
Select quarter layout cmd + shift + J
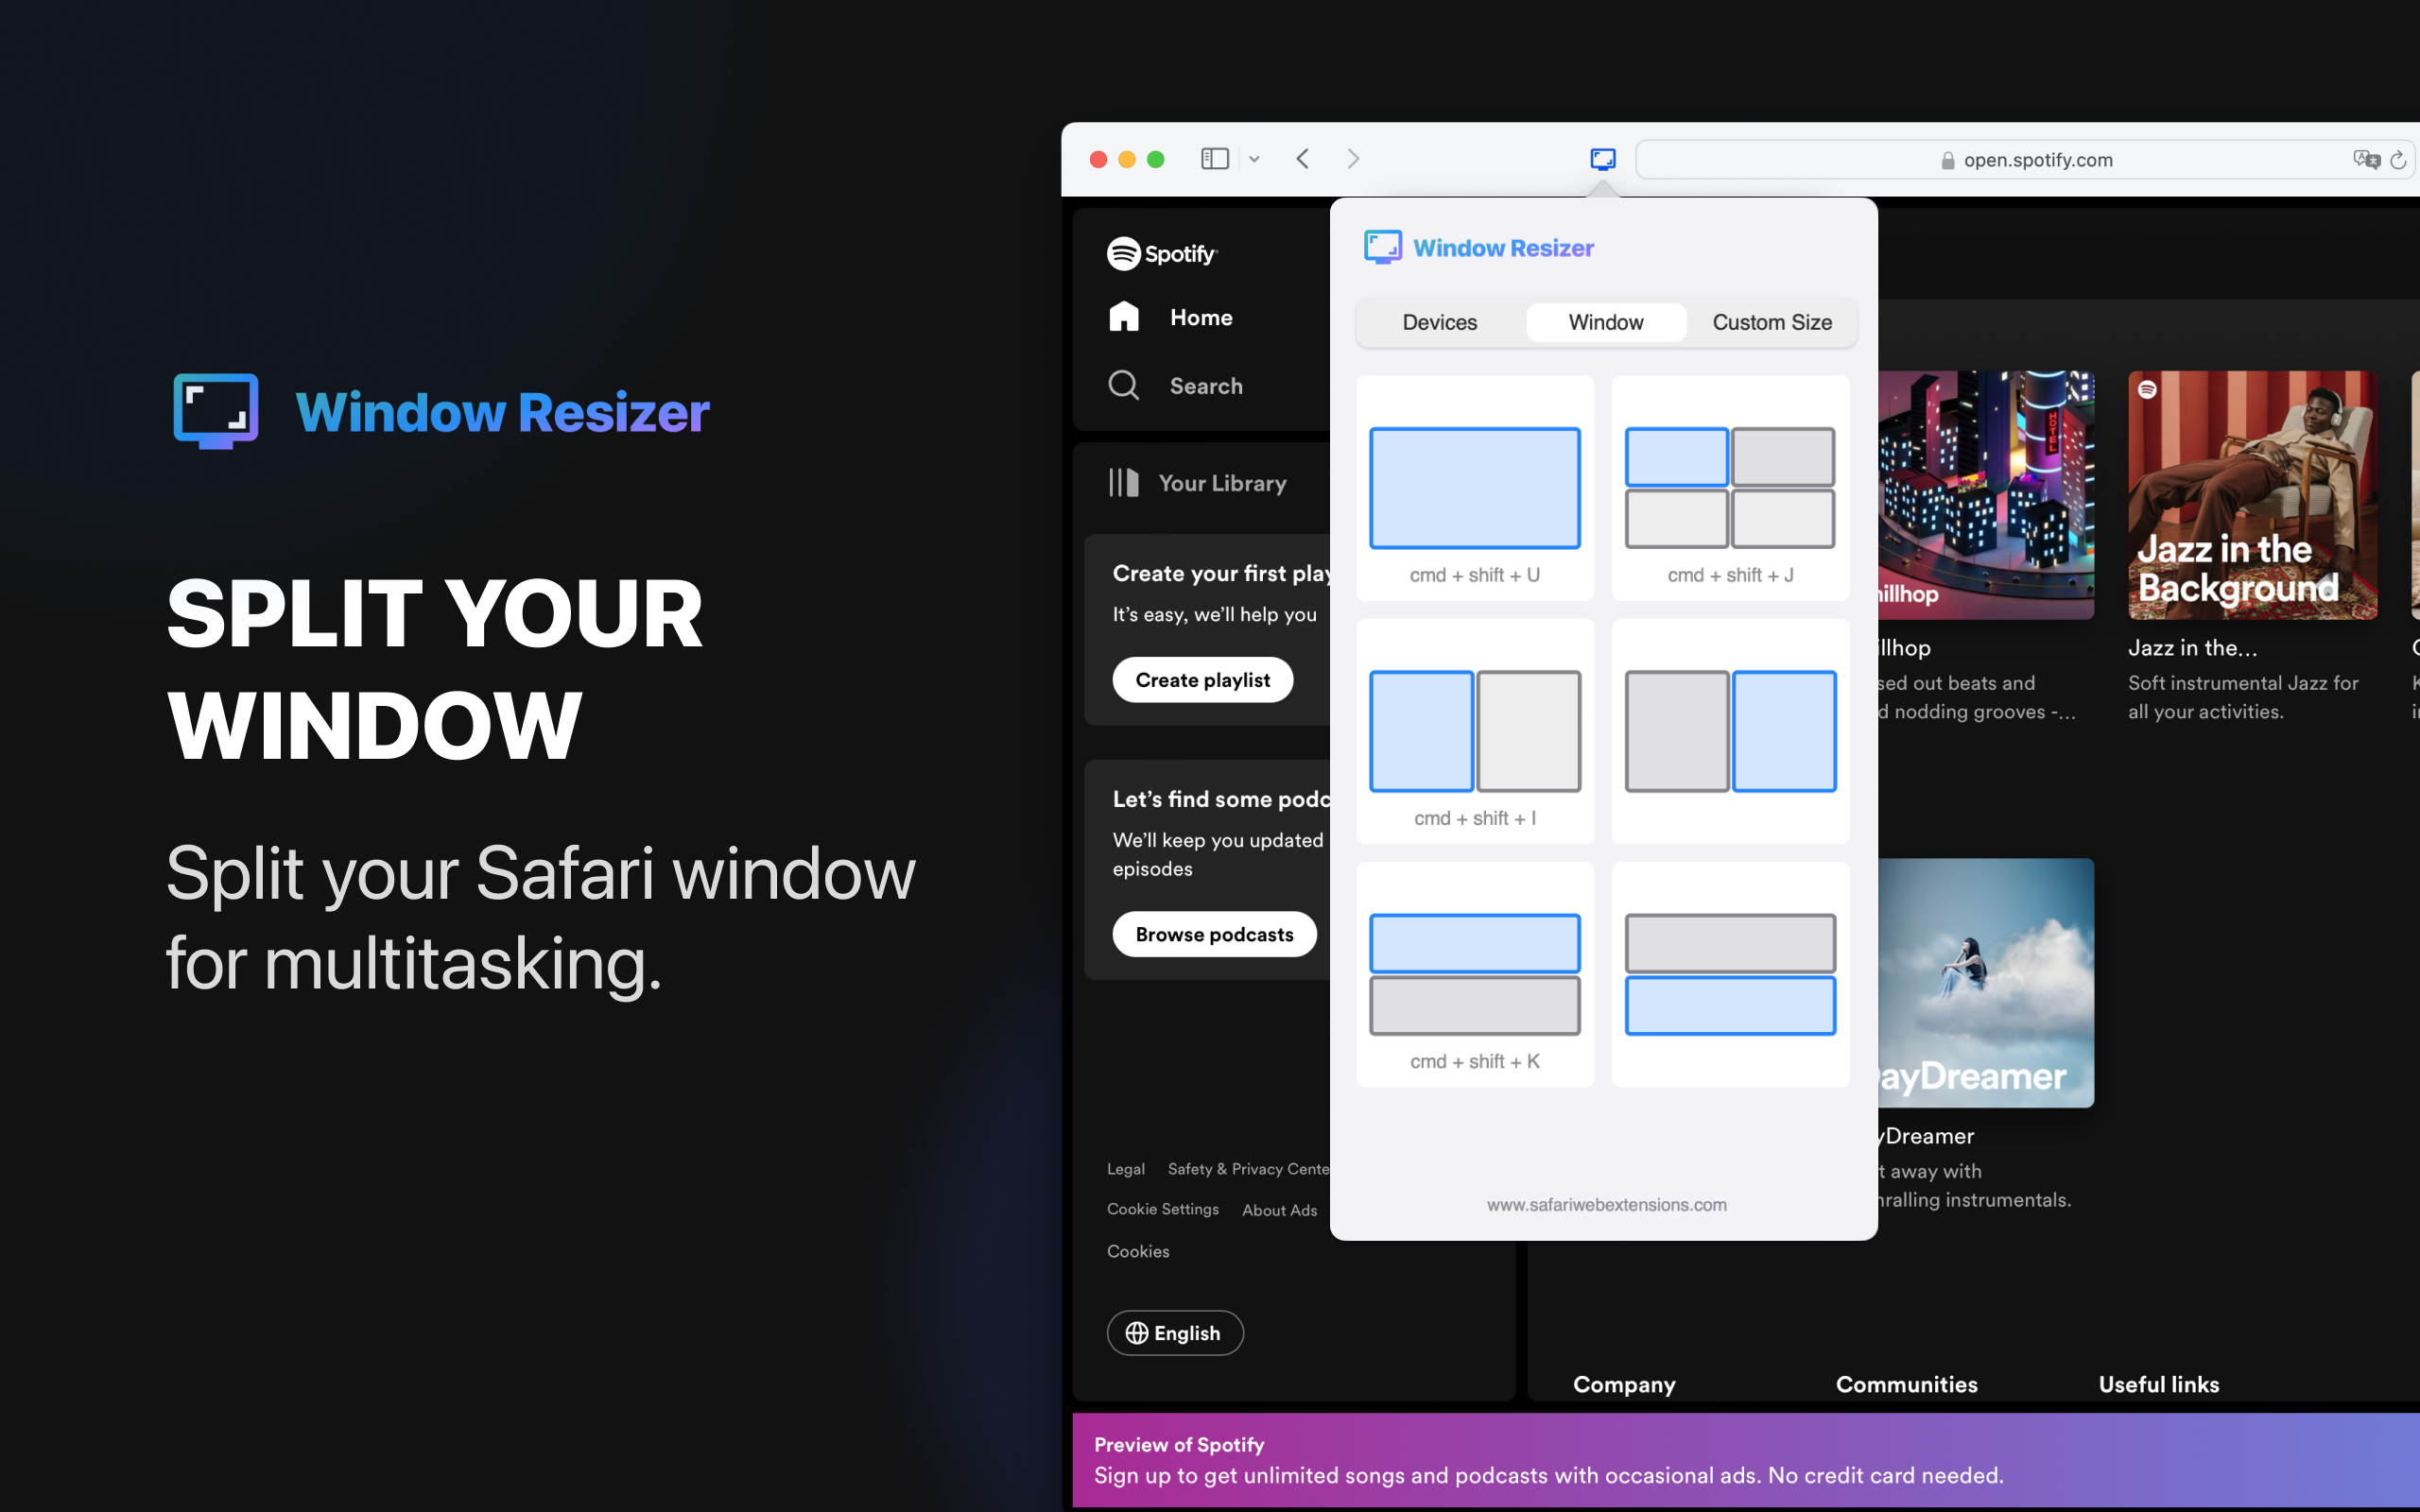point(1730,488)
